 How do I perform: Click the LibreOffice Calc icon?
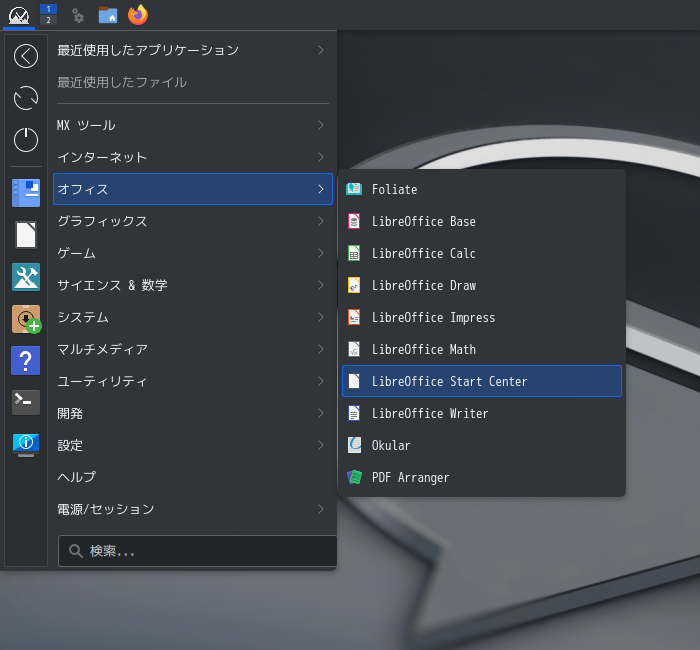[x=354, y=253]
